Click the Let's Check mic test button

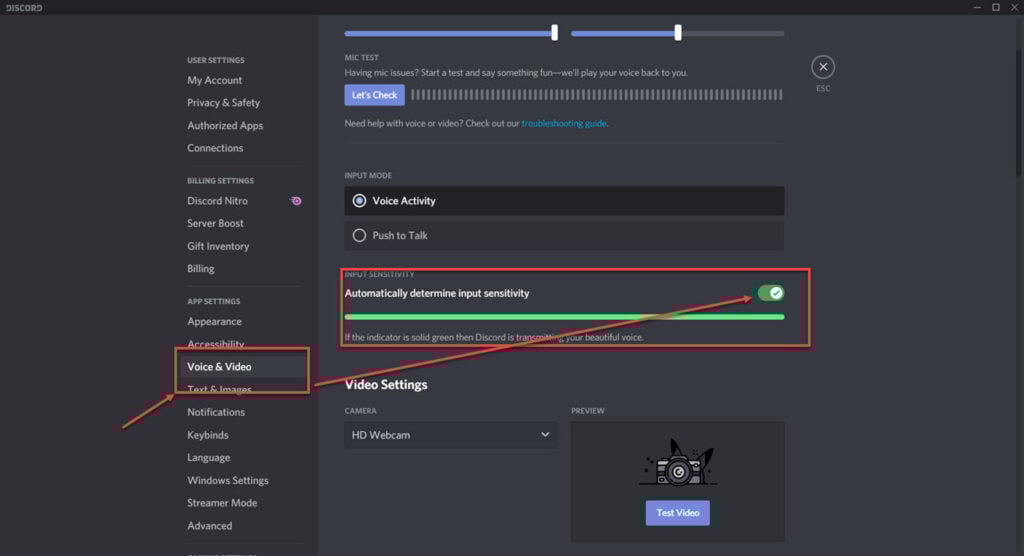[x=374, y=95]
